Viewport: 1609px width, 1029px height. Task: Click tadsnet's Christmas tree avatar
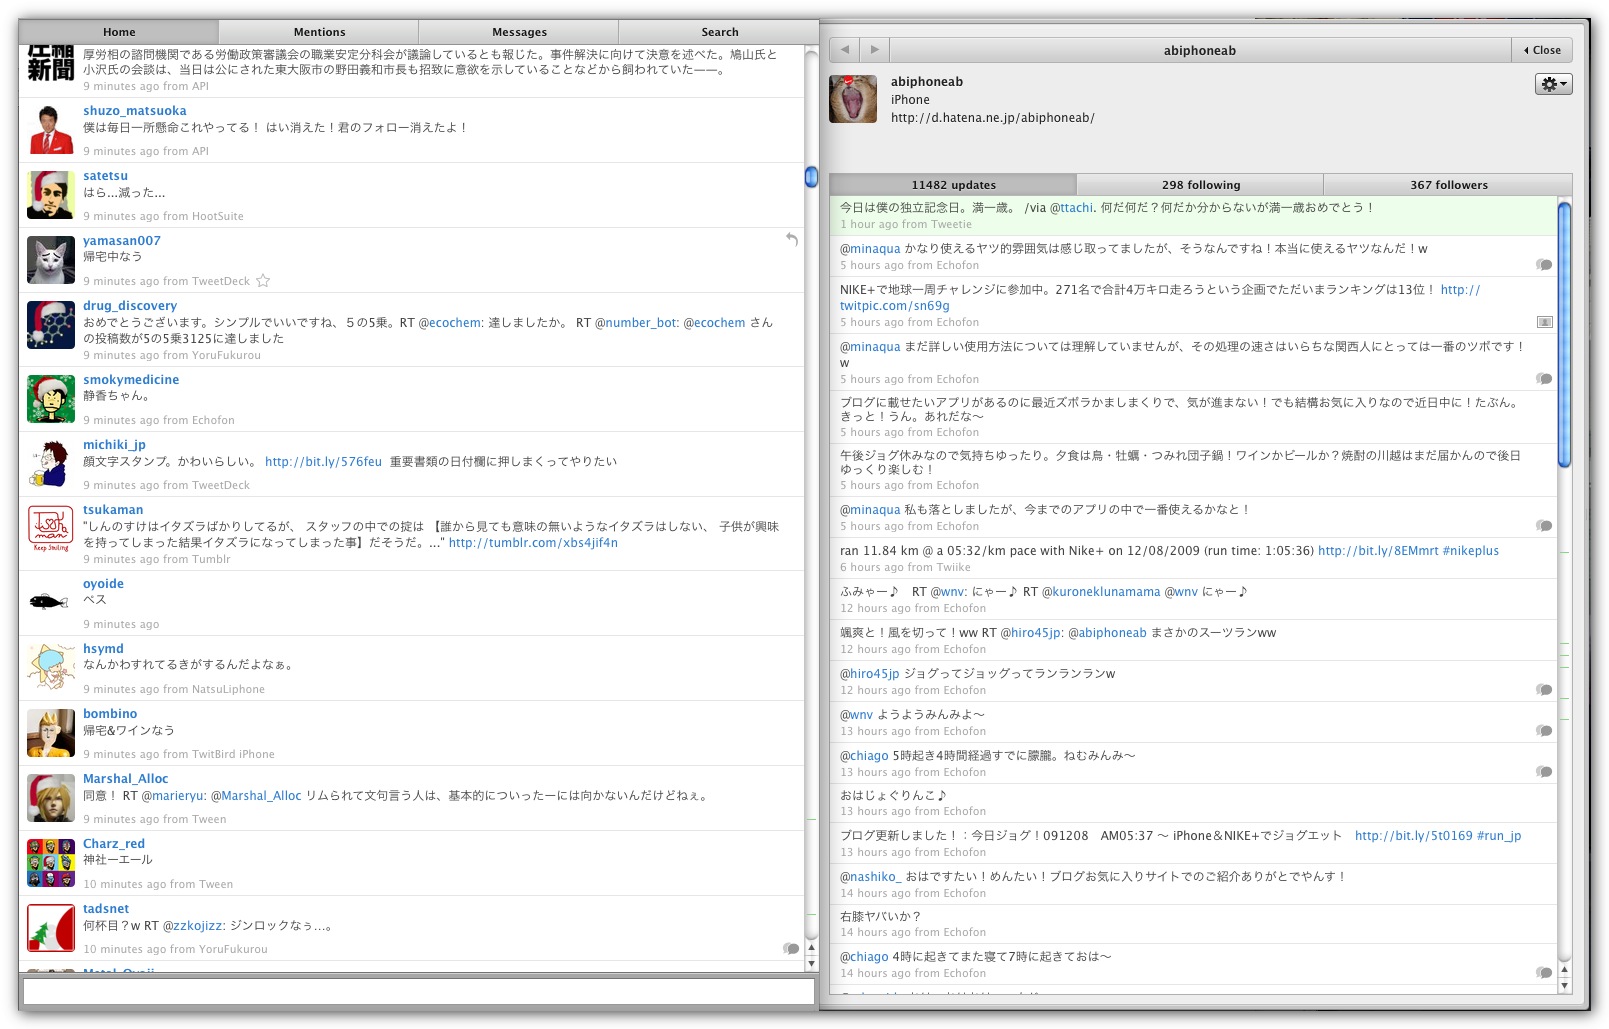click(51, 928)
